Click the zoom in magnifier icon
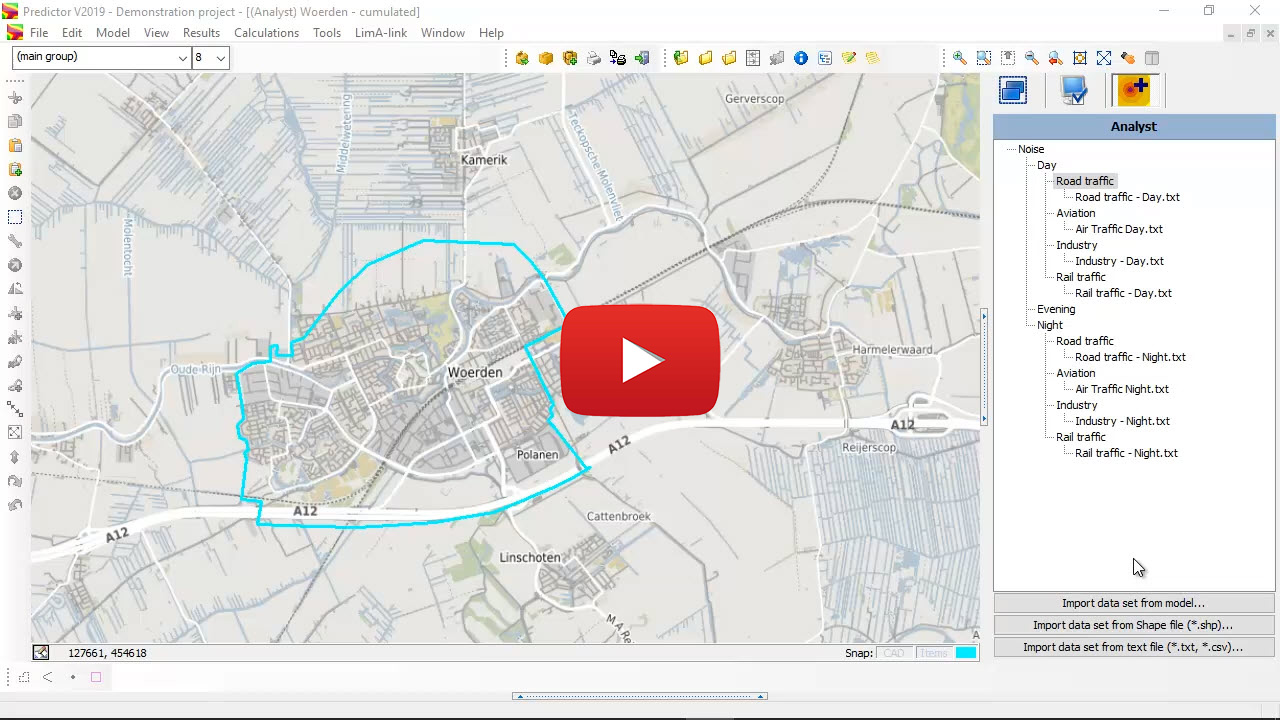The height and width of the screenshot is (720, 1280). point(960,58)
